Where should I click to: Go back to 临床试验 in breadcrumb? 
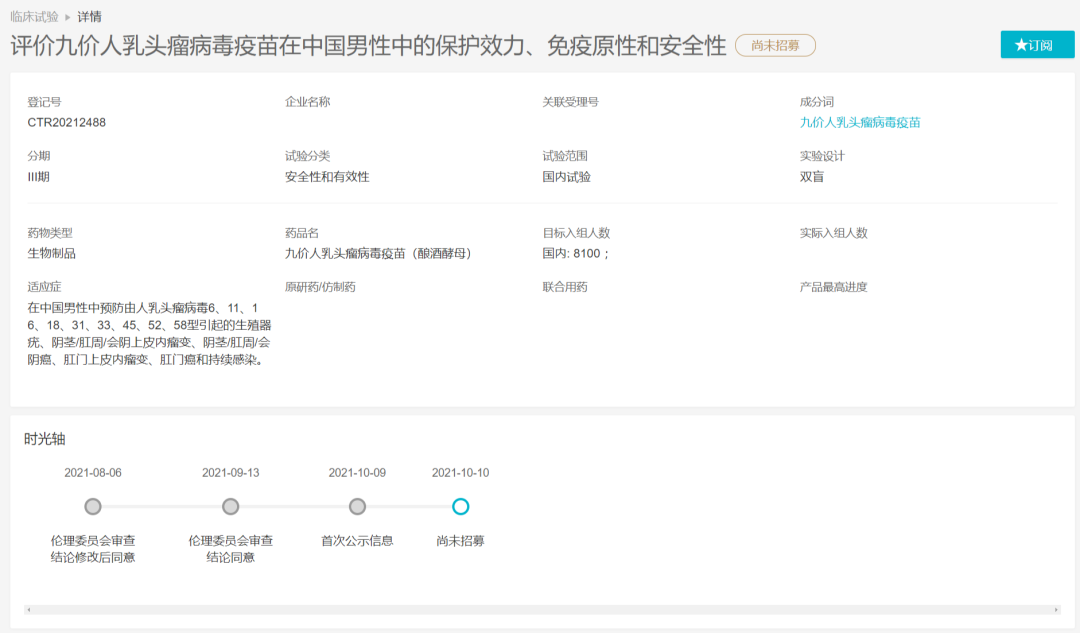(x=34, y=17)
